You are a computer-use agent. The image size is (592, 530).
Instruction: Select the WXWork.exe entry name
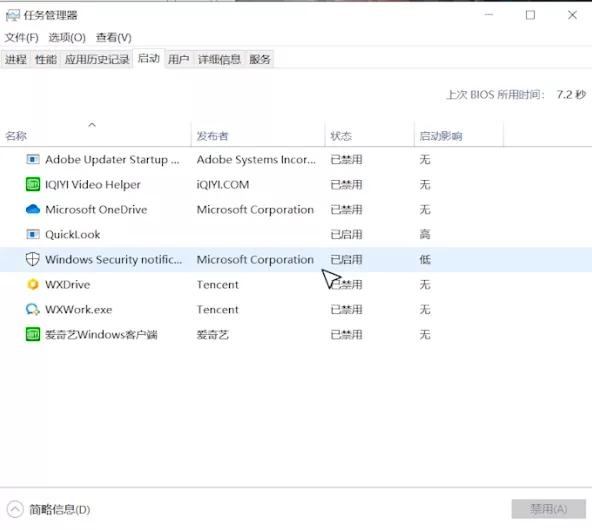[79, 310]
